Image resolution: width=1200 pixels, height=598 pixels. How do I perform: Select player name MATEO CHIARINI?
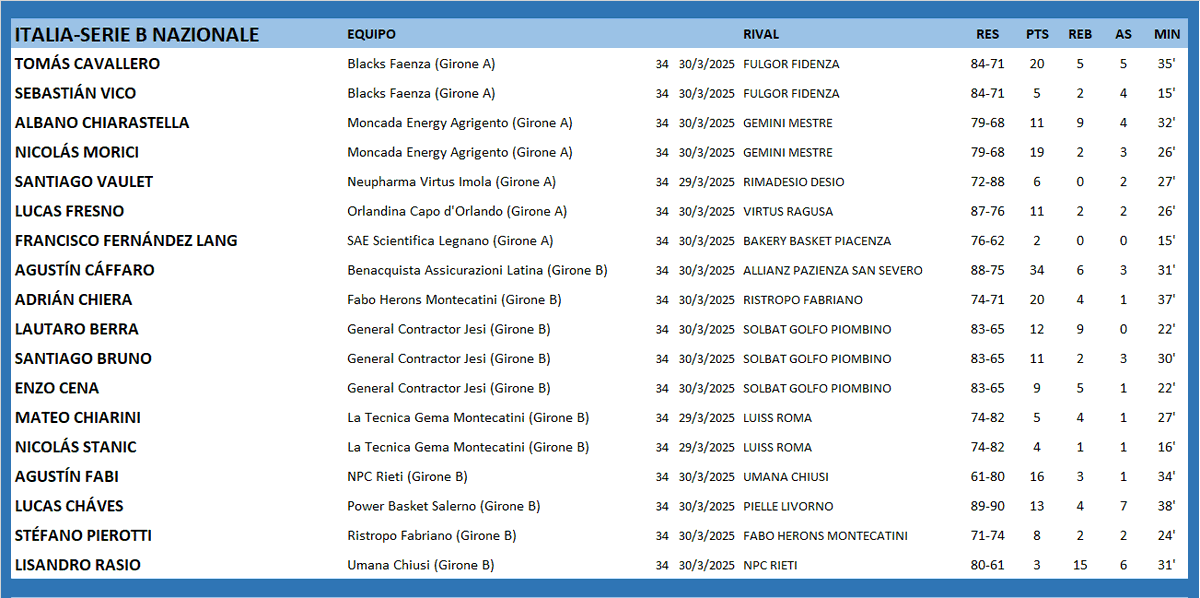point(78,418)
